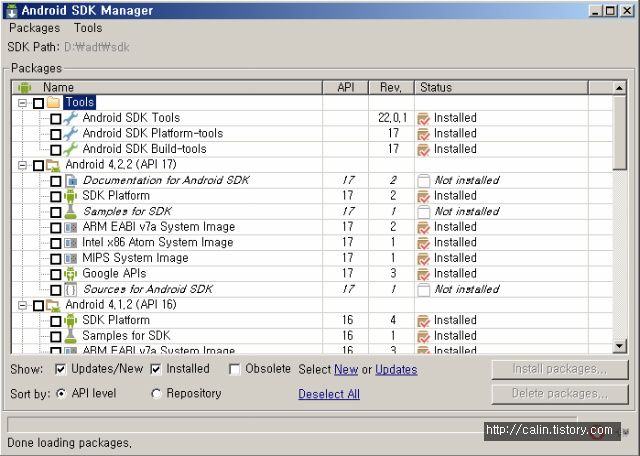This screenshot has height=456, width=640.
Task: Click the Google APIs android icon
Action: pyautogui.click(x=71, y=274)
